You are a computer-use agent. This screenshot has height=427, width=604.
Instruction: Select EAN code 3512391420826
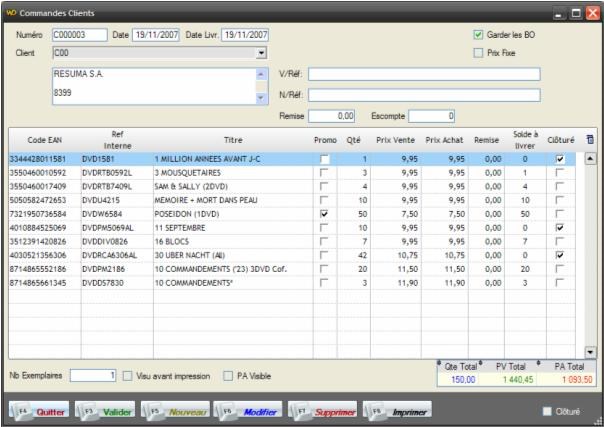click(38, 241)
